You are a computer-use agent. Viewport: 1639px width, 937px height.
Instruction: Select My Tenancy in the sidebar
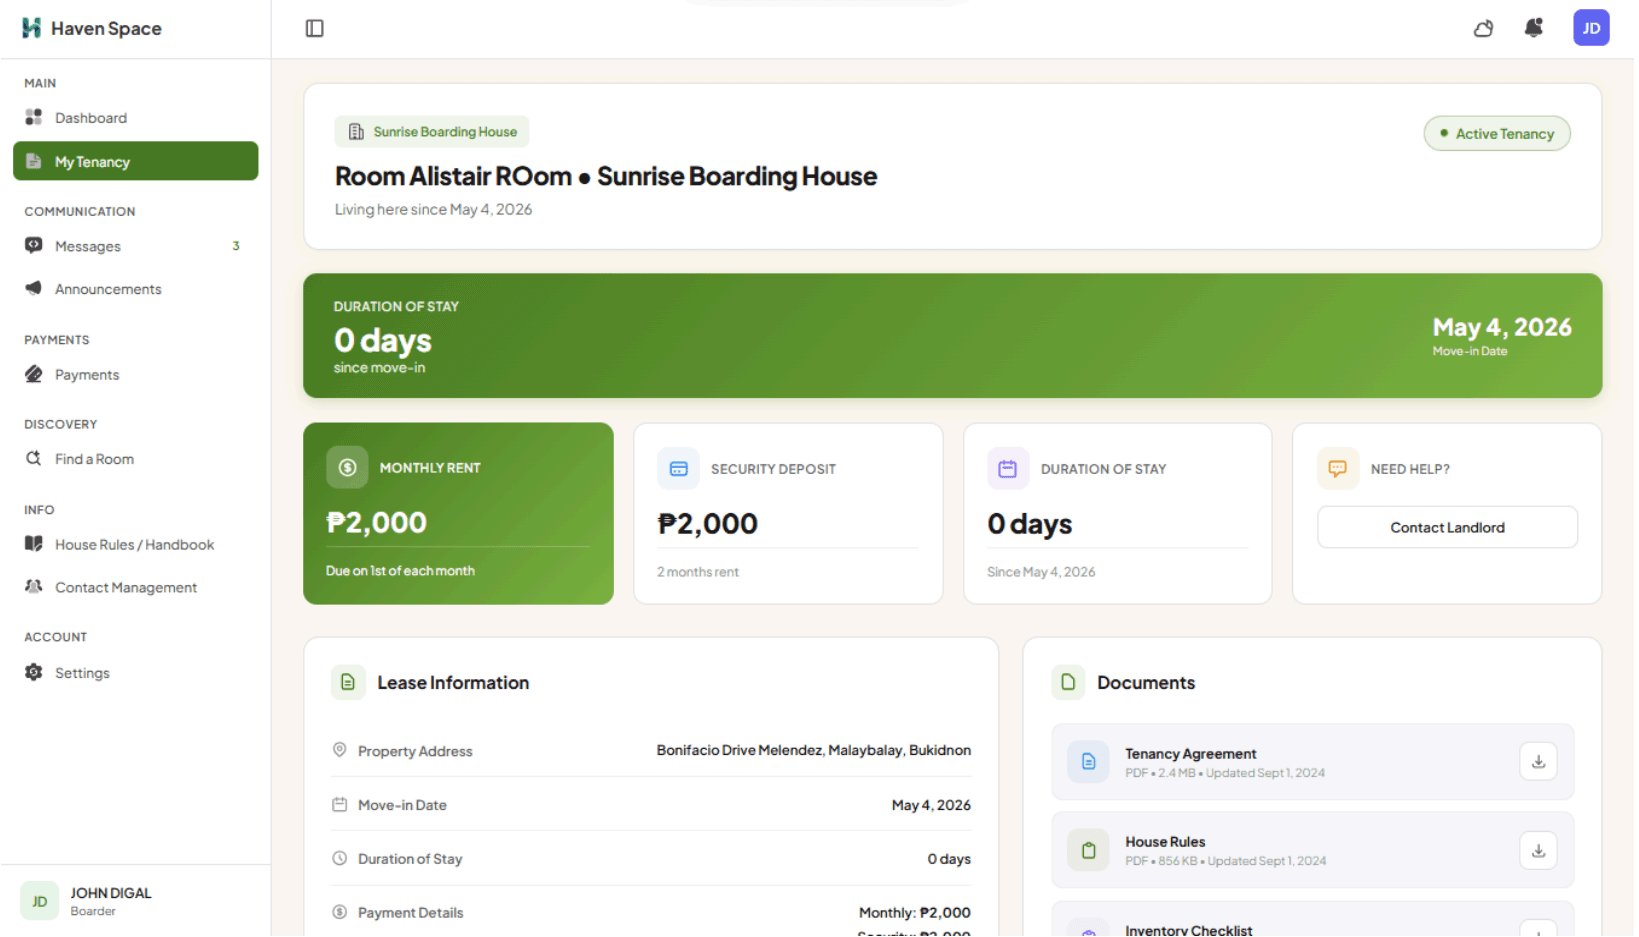pyautogui.click(x=136, y=161)
